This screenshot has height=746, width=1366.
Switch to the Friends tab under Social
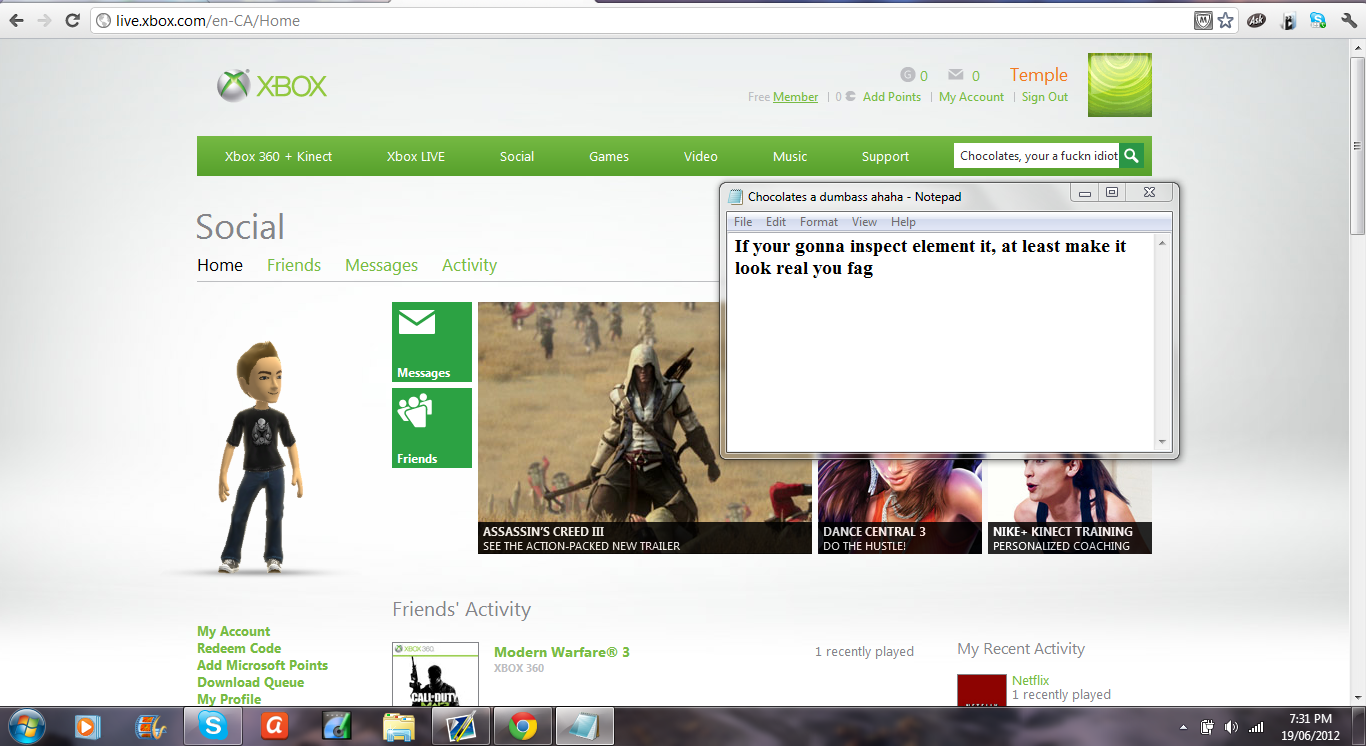294,265
